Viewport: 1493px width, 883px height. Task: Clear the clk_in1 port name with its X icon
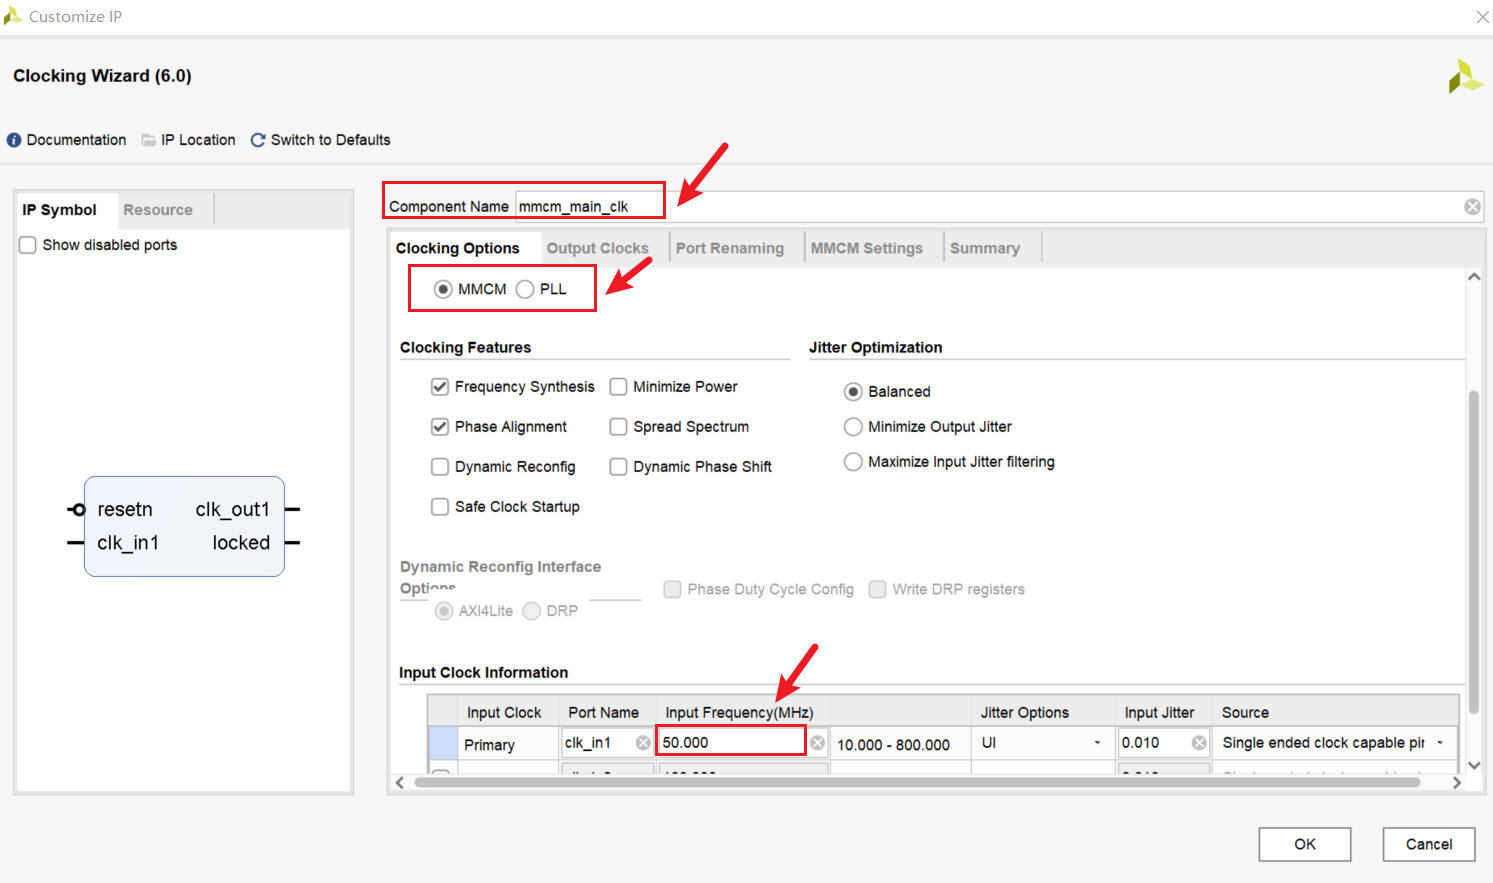[x=643, y=742]
